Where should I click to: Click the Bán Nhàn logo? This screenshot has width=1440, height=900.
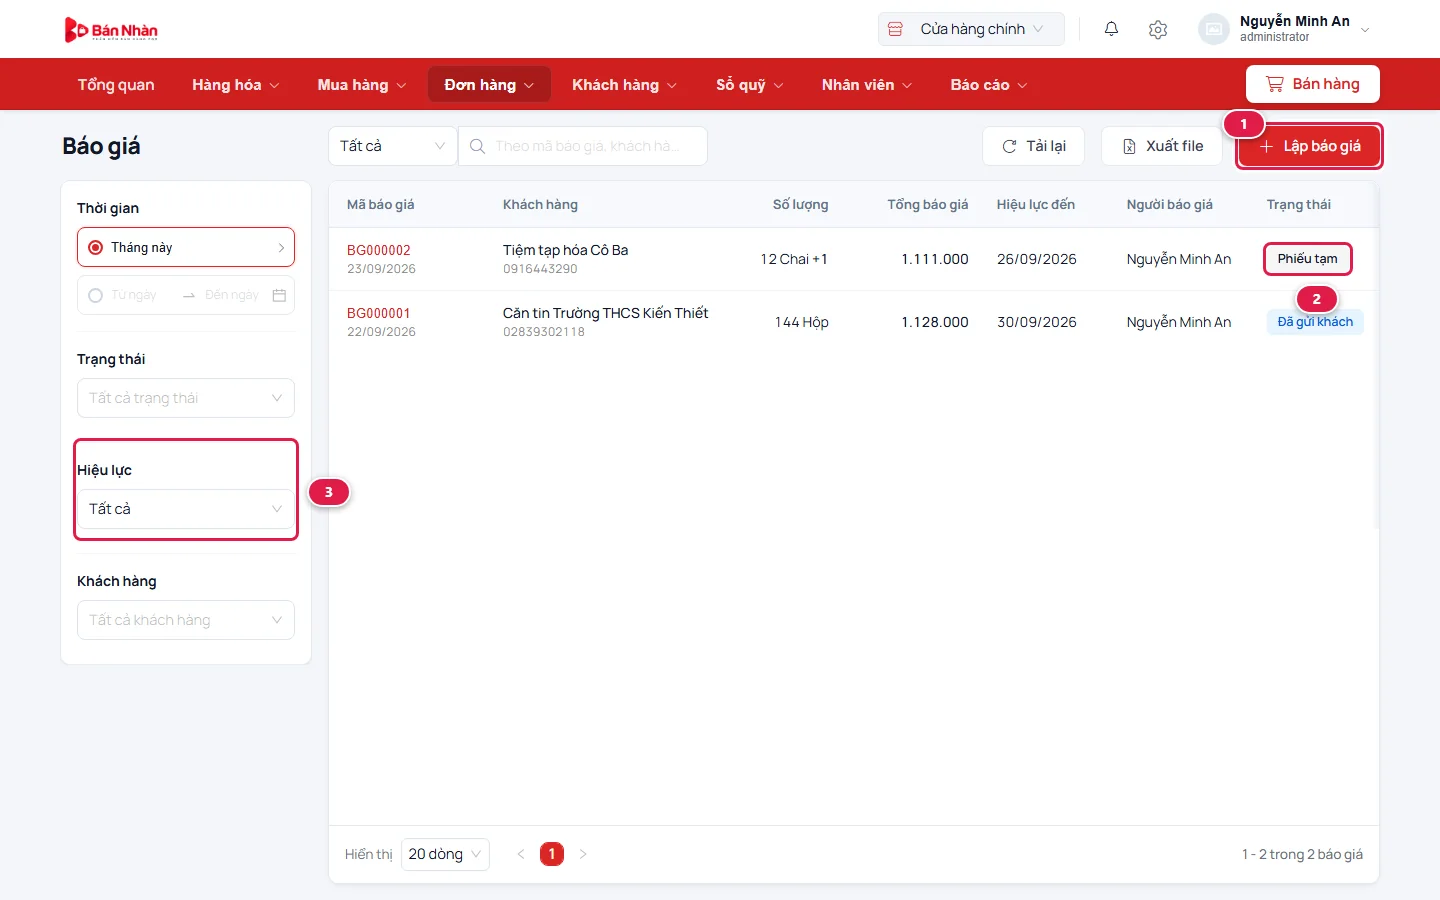(x=111, y=30)
